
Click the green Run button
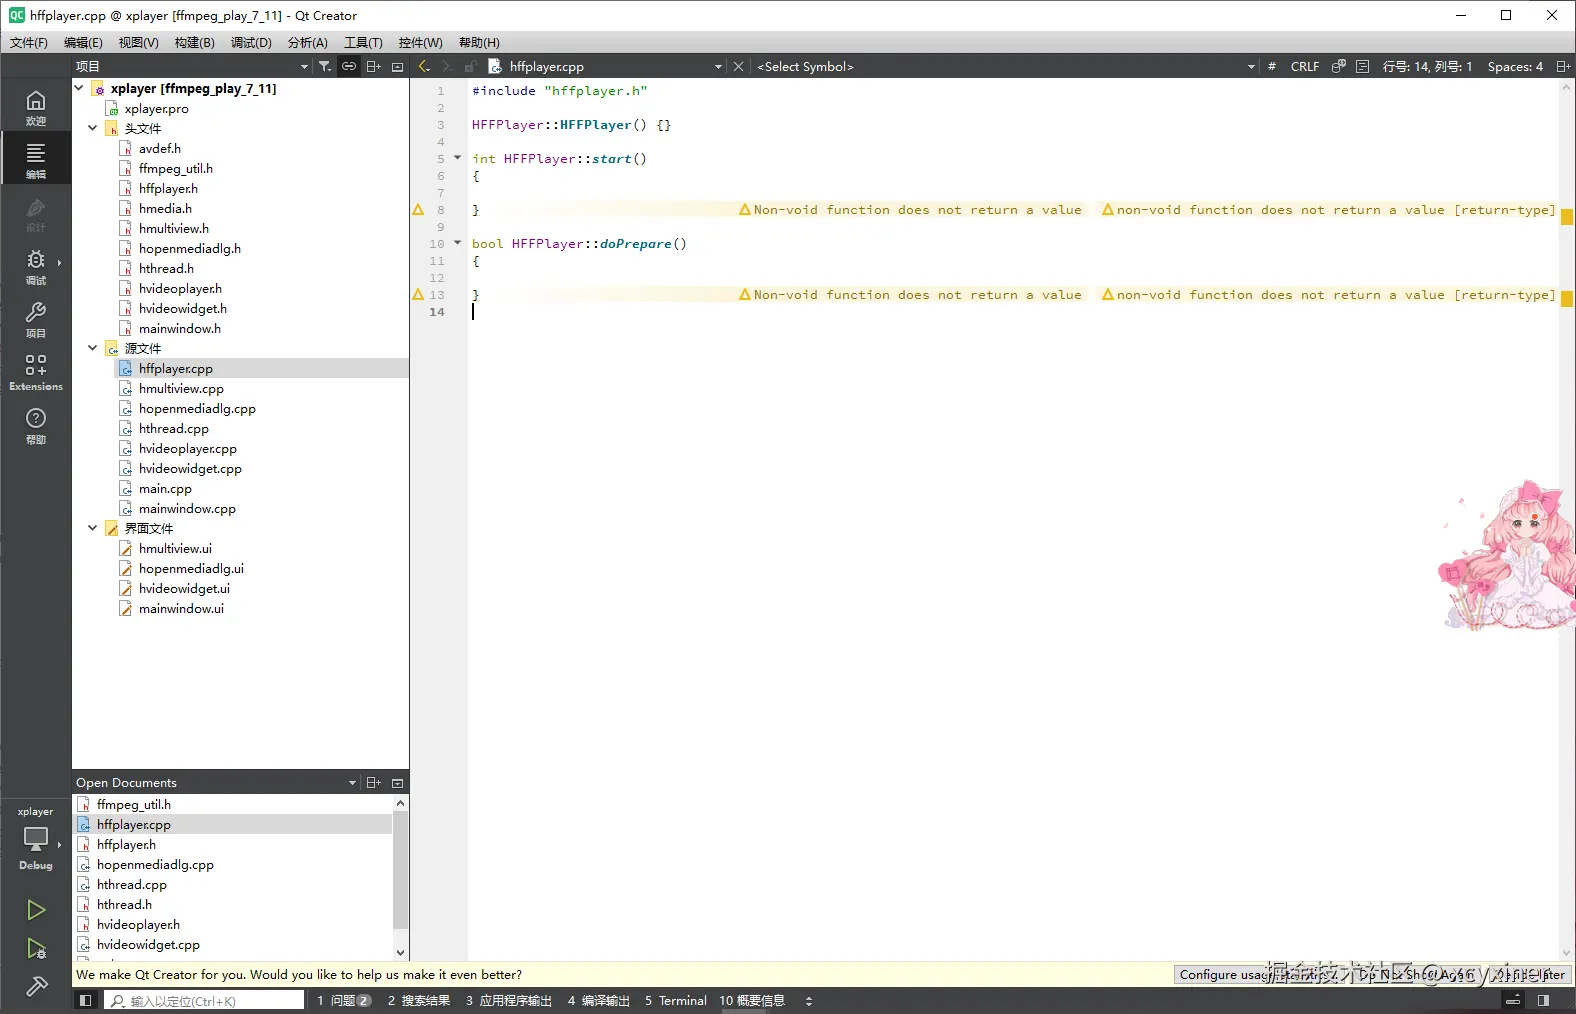(36, 910)
